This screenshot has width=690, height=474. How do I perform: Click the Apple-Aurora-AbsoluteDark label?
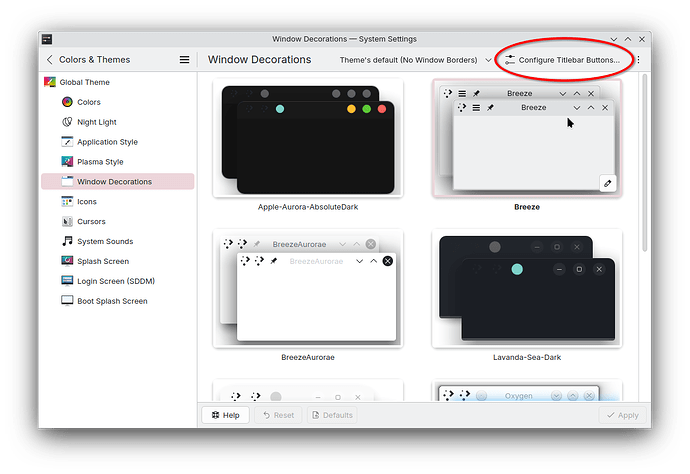308,207
